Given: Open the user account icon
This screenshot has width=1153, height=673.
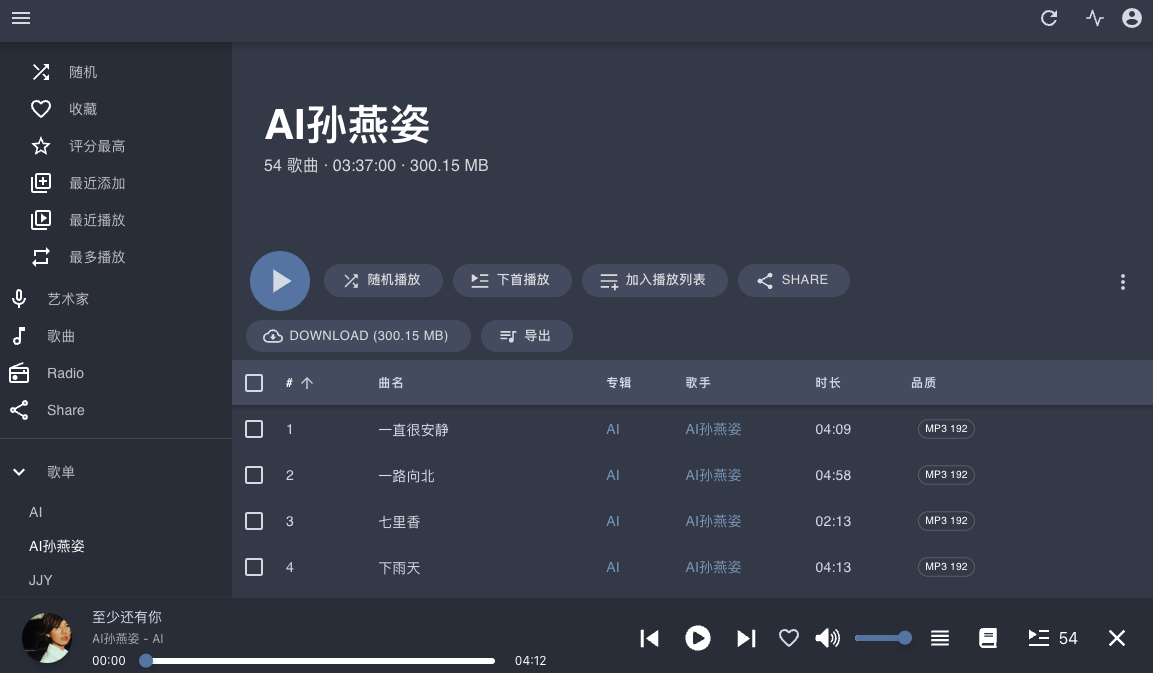Looking at the screenshot, I should pyautogui.click(x=1131, y=18).
